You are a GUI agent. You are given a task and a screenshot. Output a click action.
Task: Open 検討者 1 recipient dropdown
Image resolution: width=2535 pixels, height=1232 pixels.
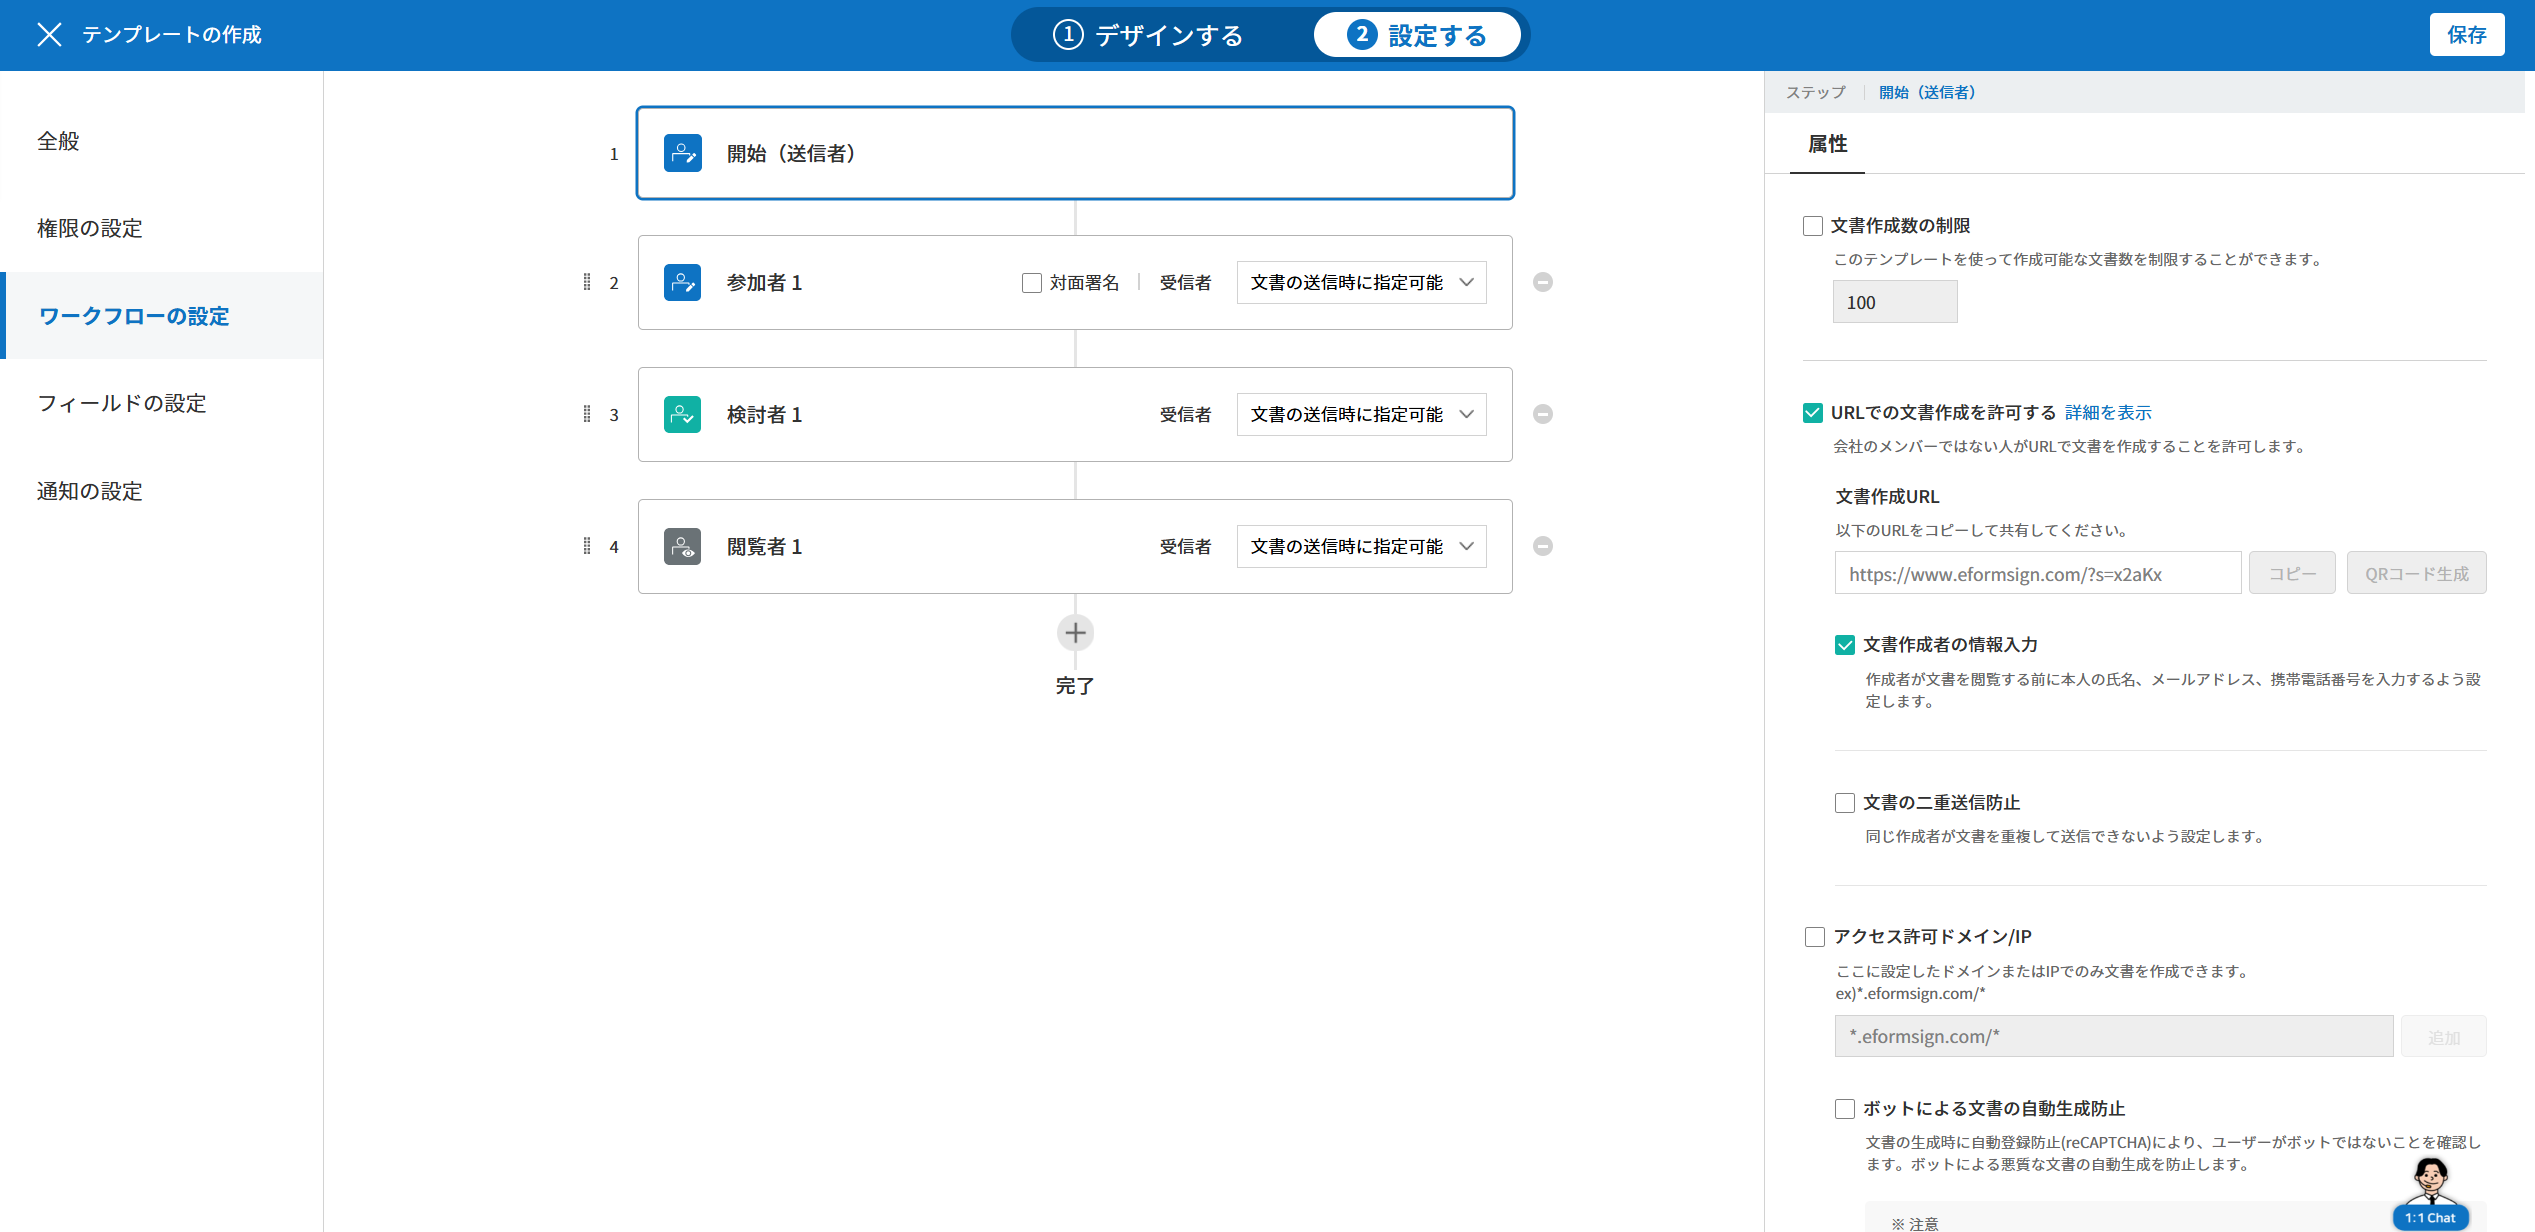tap(1361, 415)
